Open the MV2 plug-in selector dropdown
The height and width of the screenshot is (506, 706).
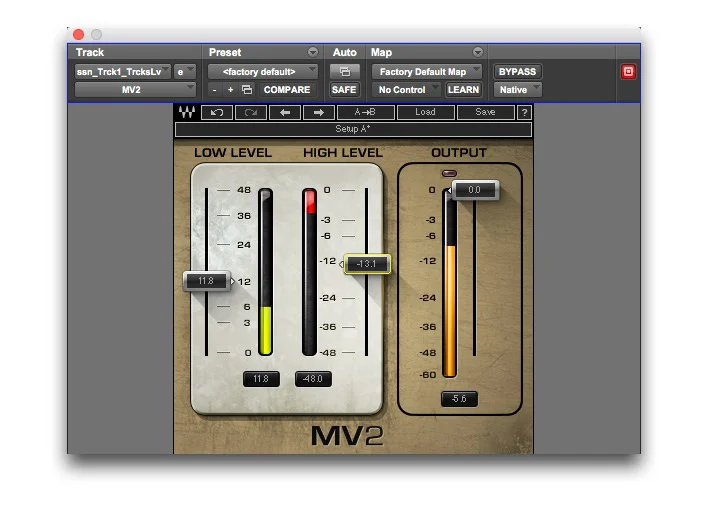tap(135, 90)
